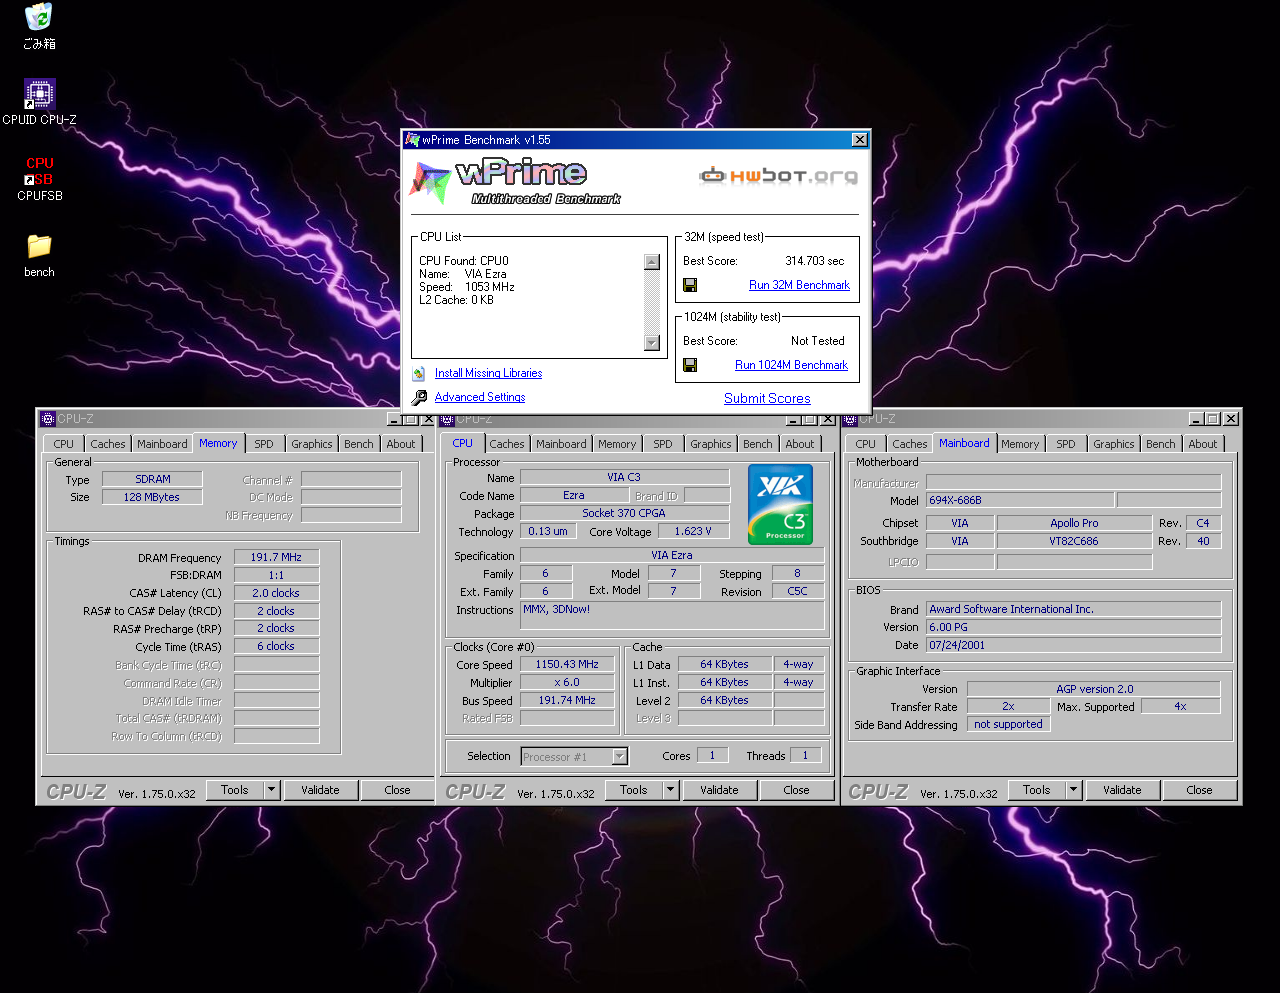Image resolution: width=1280 pixels, height=993 pixels.
Task: Select Memory tab in middle CPU-Z window
Action: pos(617,444)
